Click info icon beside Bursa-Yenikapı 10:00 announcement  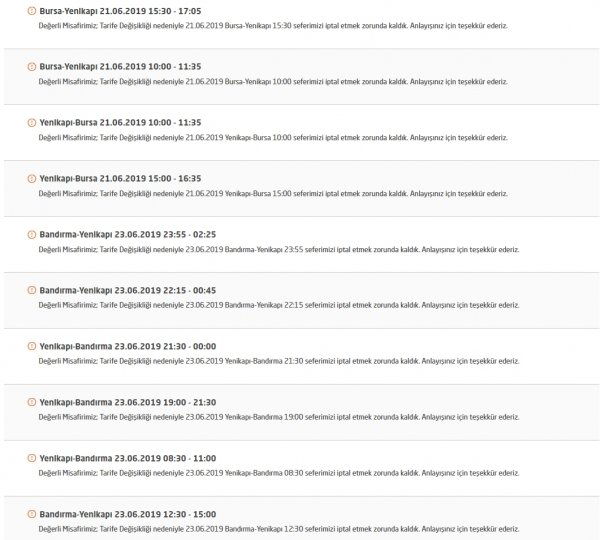pyautogui.click(x=32, y=67)
